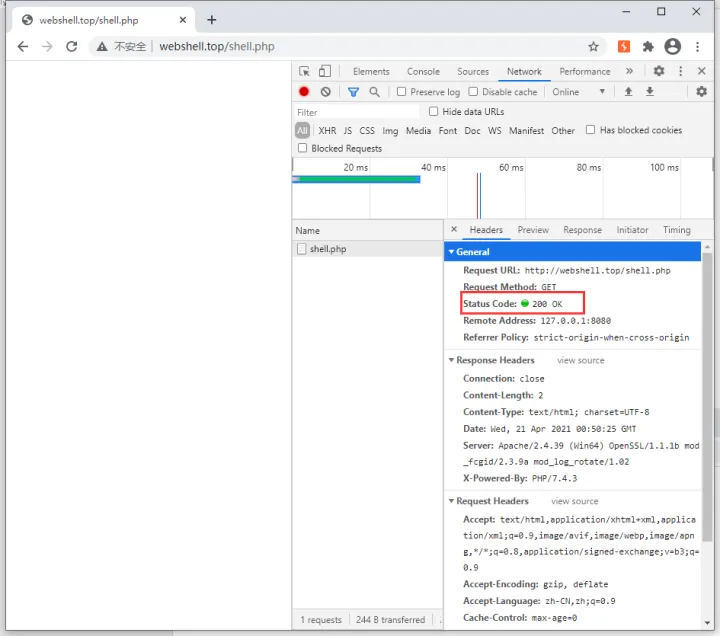Stop recording the network log

click(304, 92)
